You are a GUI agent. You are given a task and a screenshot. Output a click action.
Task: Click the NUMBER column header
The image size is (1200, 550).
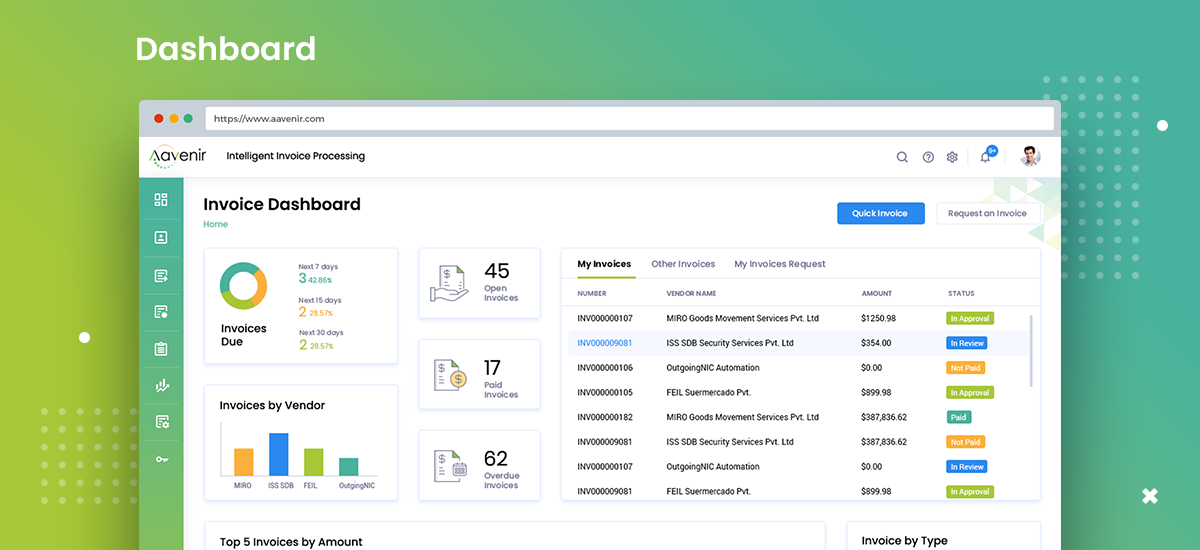[x=592, y=294]
